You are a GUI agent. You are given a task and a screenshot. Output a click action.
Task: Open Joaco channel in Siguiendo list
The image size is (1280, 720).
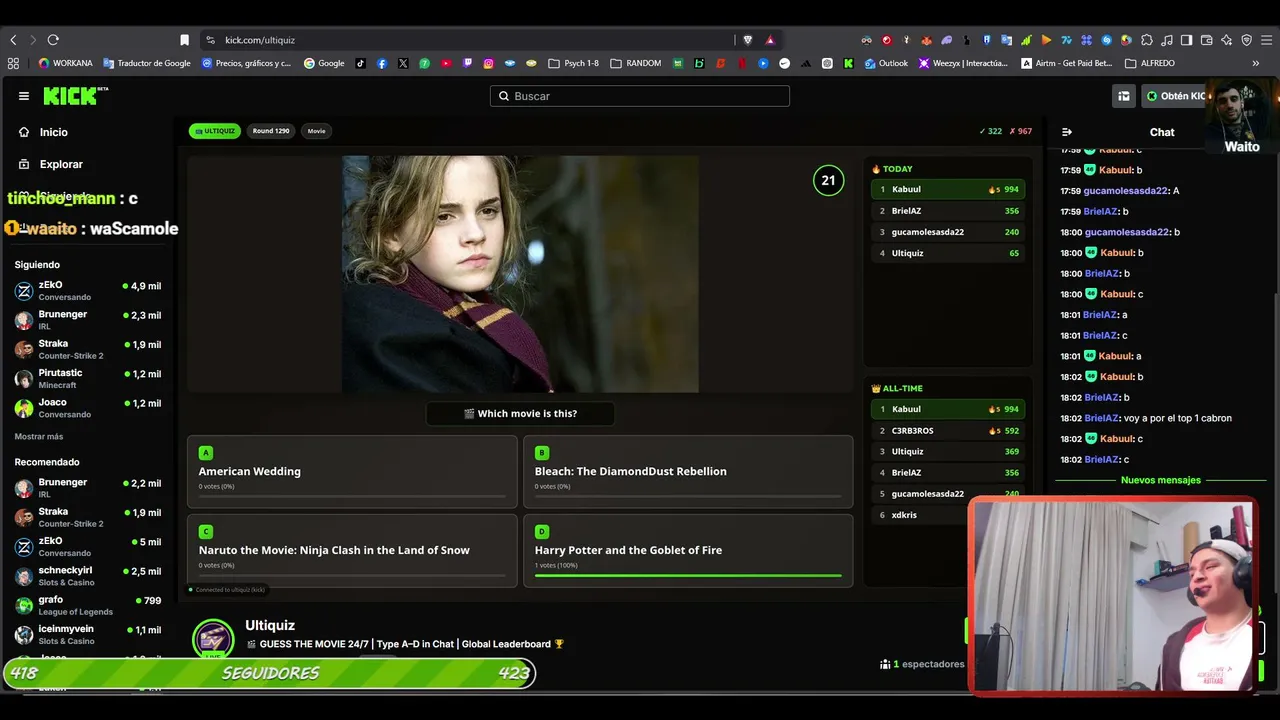[x=88, y=407]
